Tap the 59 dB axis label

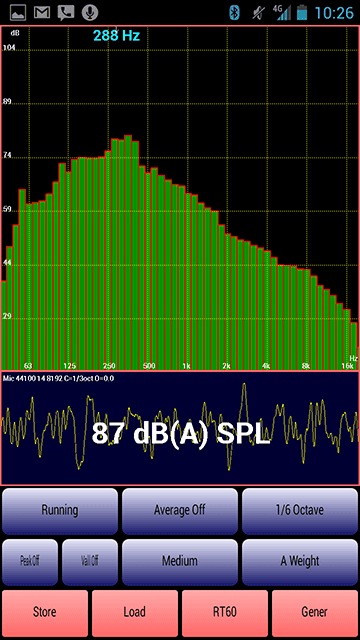7,210
